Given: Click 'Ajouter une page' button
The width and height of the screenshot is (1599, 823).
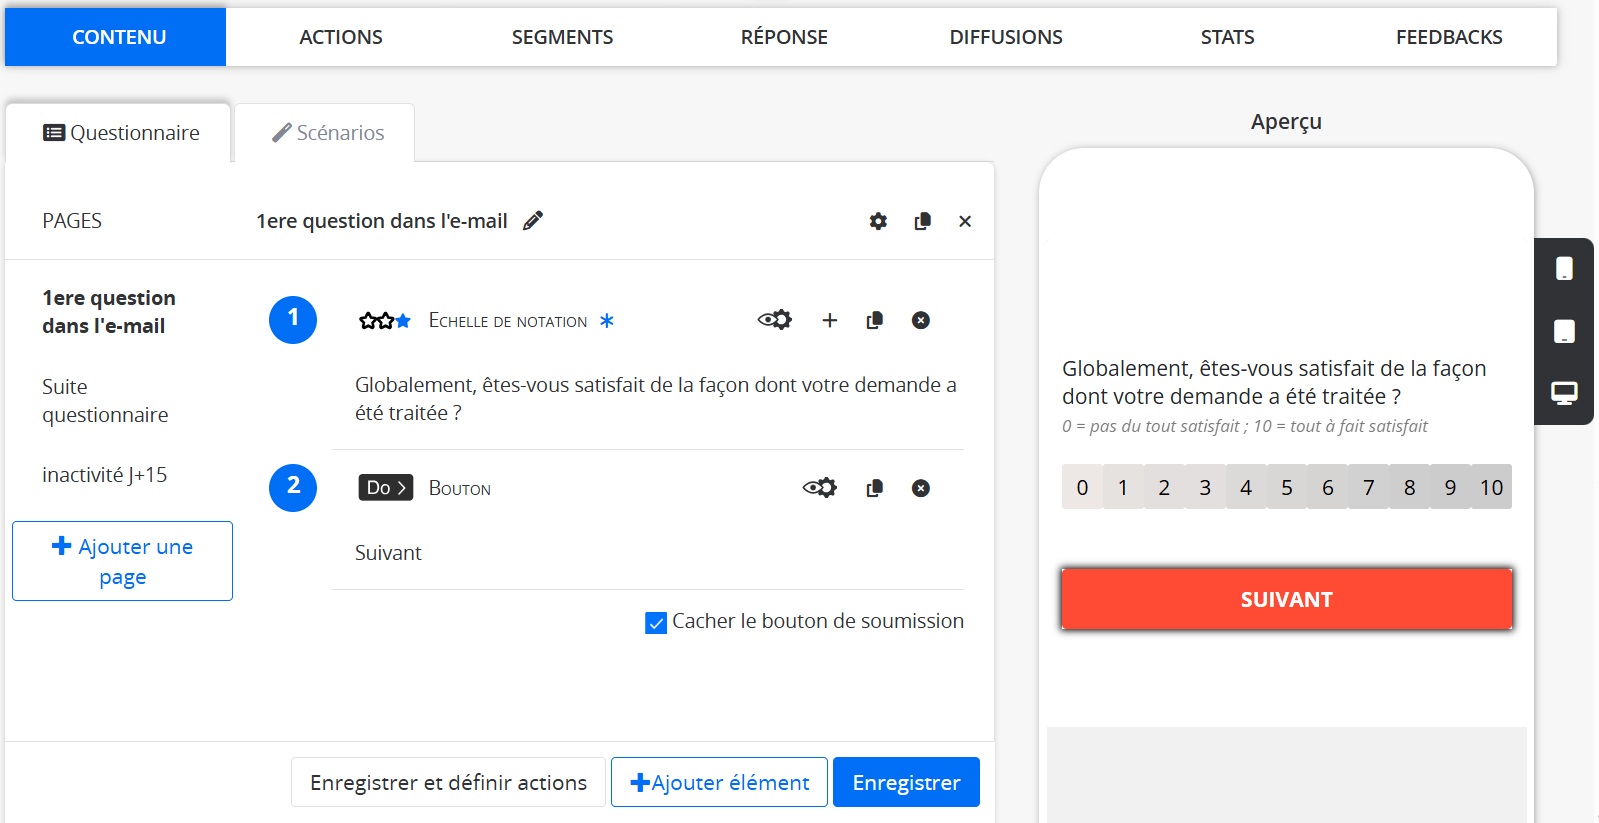Looking at the screenshot, I should click(122, 561).
